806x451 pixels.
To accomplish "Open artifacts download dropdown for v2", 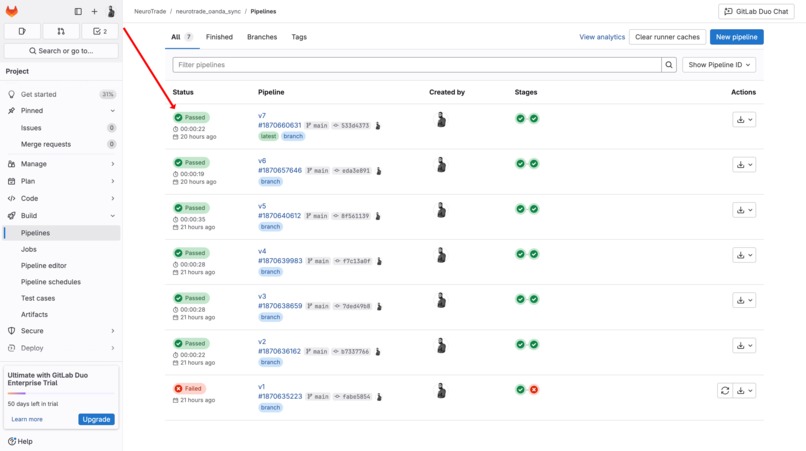I will pyautogui.click(x=744, y=345).
